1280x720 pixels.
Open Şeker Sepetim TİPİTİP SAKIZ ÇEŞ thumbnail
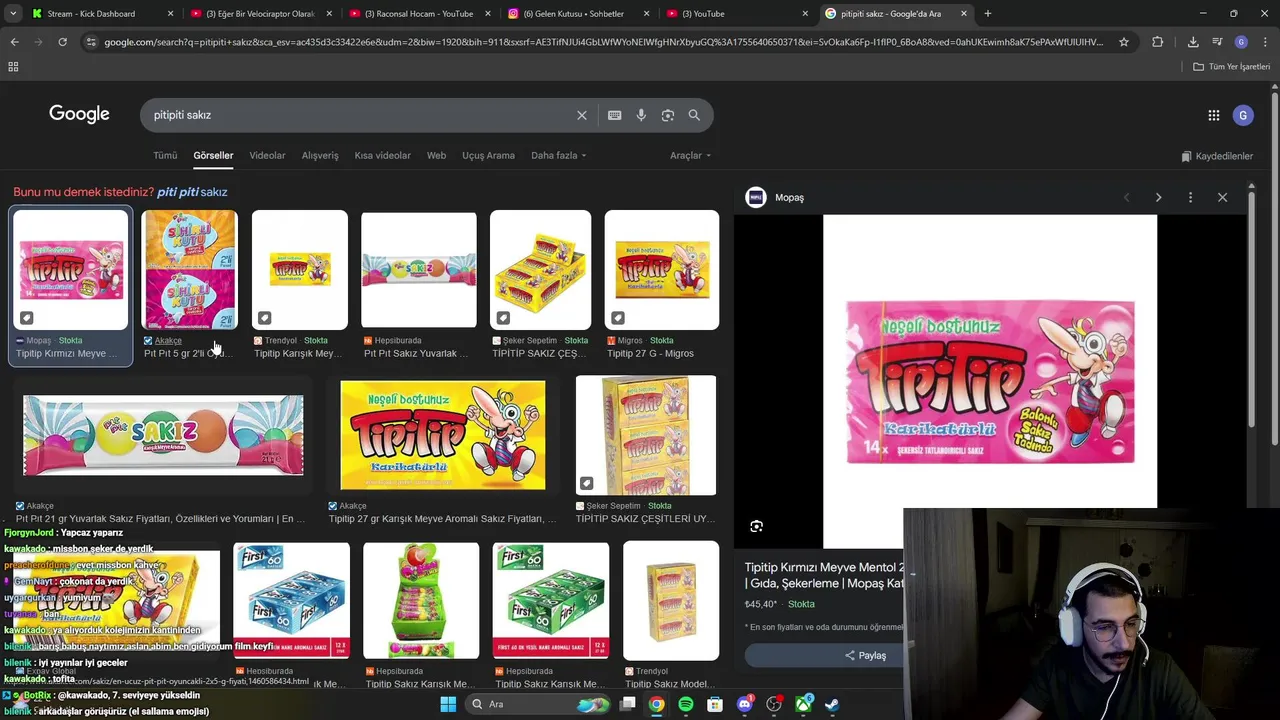click(x=540, y=270)
